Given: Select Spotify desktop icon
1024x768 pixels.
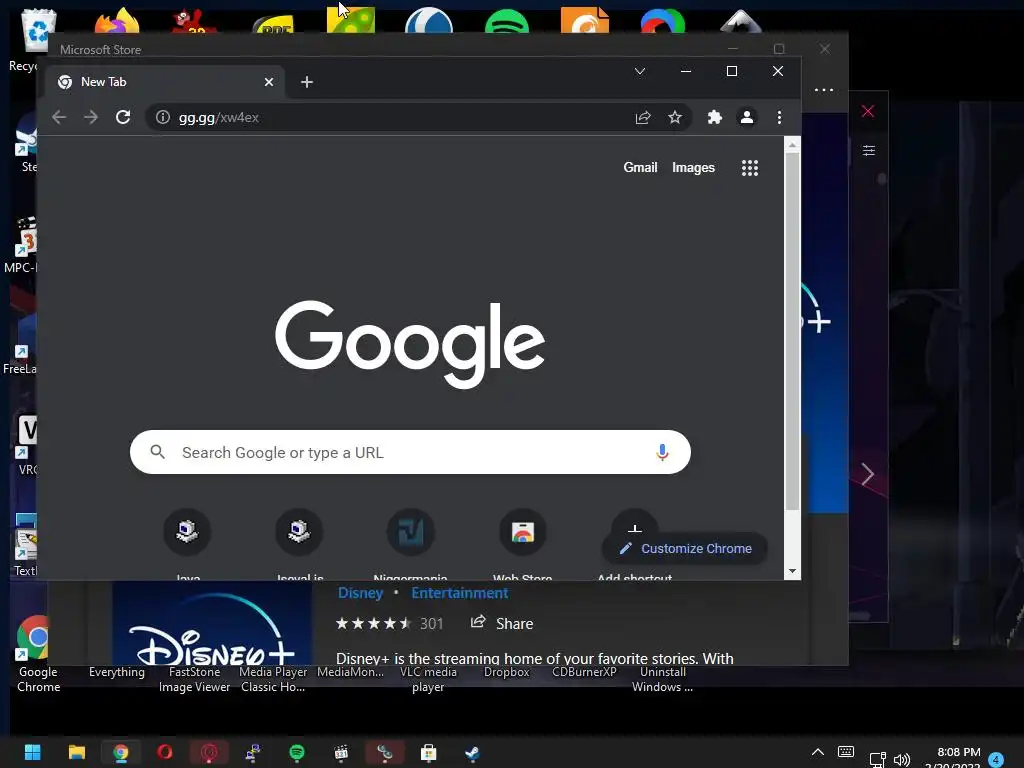Looking at the screenshot, I should 507,21.
